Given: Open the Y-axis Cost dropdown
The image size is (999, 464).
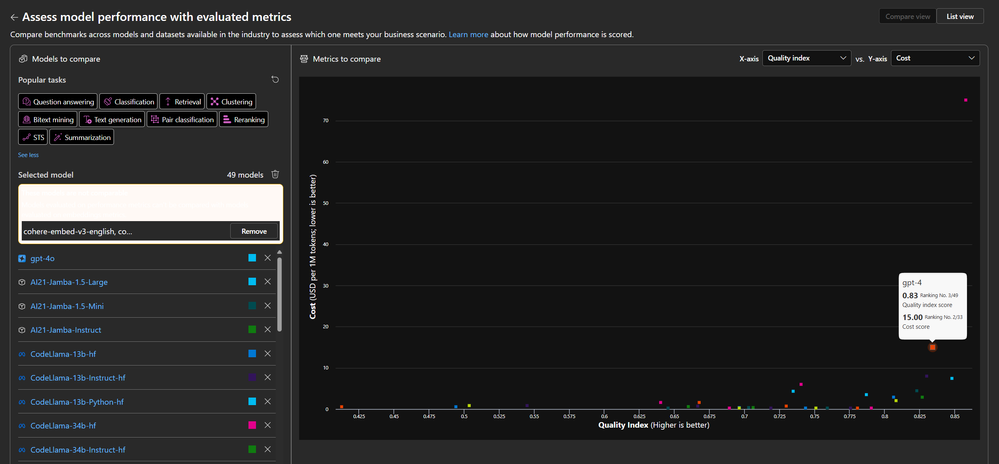Looking at the screenshot, I should 935,58.
